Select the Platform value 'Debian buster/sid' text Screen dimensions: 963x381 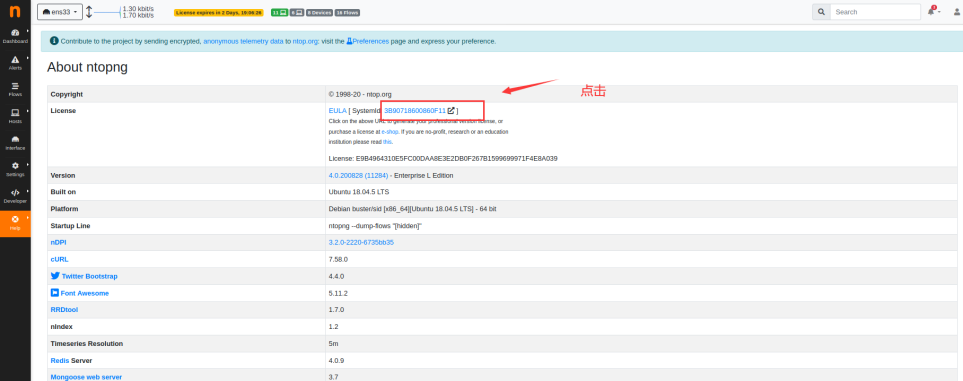pos(413,209)
